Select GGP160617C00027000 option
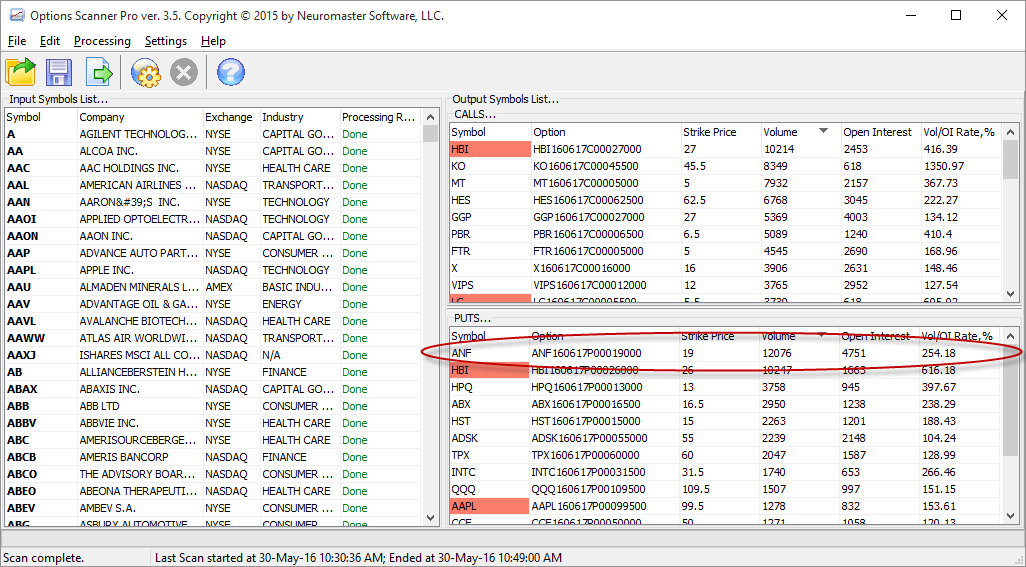The height and width of the screenshot is (567, 1026). point(589,217)
